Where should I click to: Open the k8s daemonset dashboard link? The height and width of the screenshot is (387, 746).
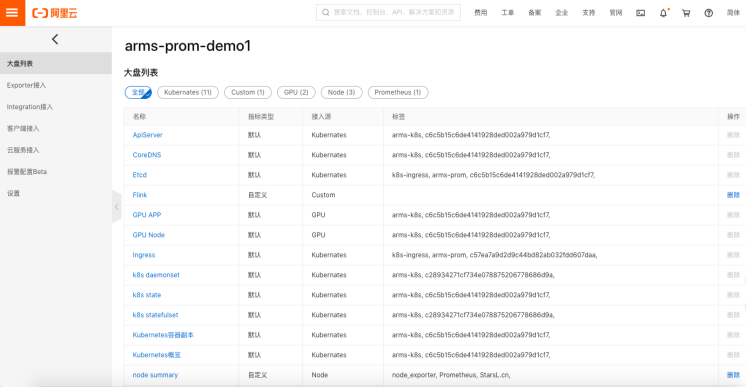tap(156, 275)
